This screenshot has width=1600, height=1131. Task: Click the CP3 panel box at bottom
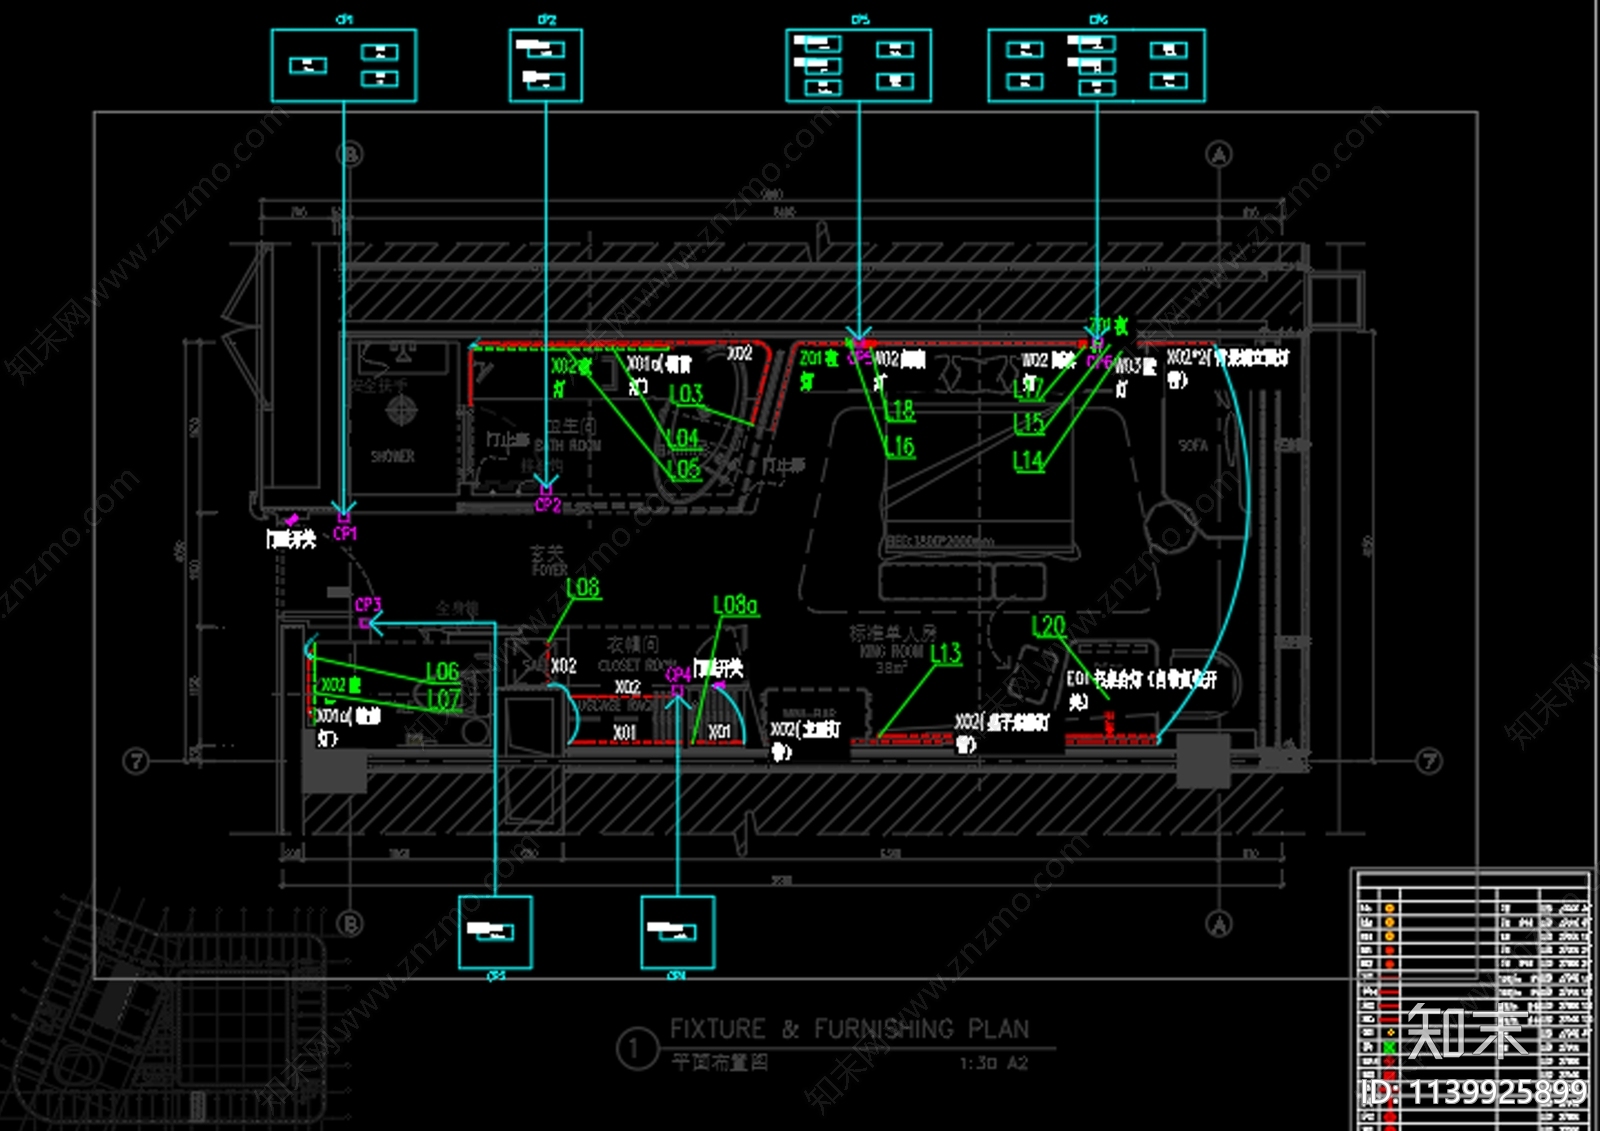495,932
